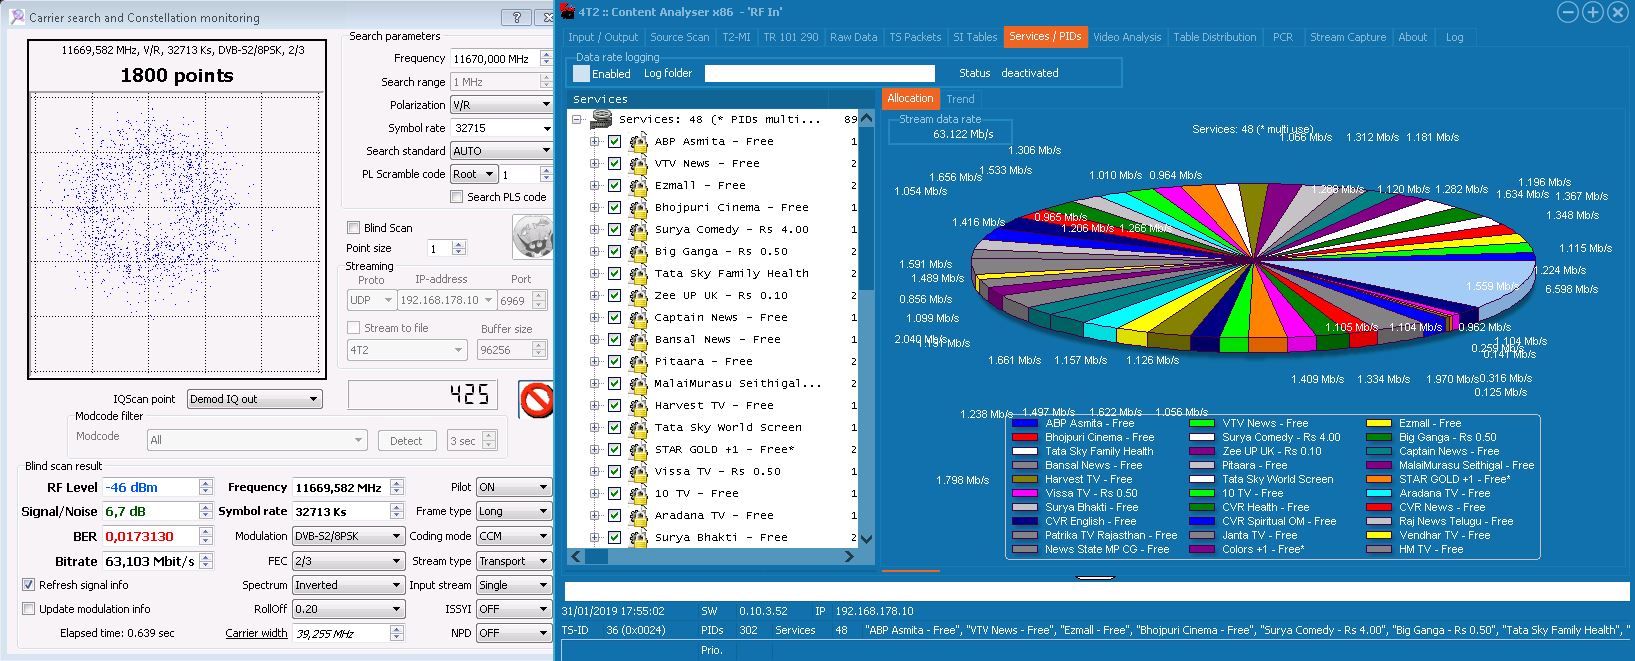Uncheck the VTV News service checkbox

point(614,164)
